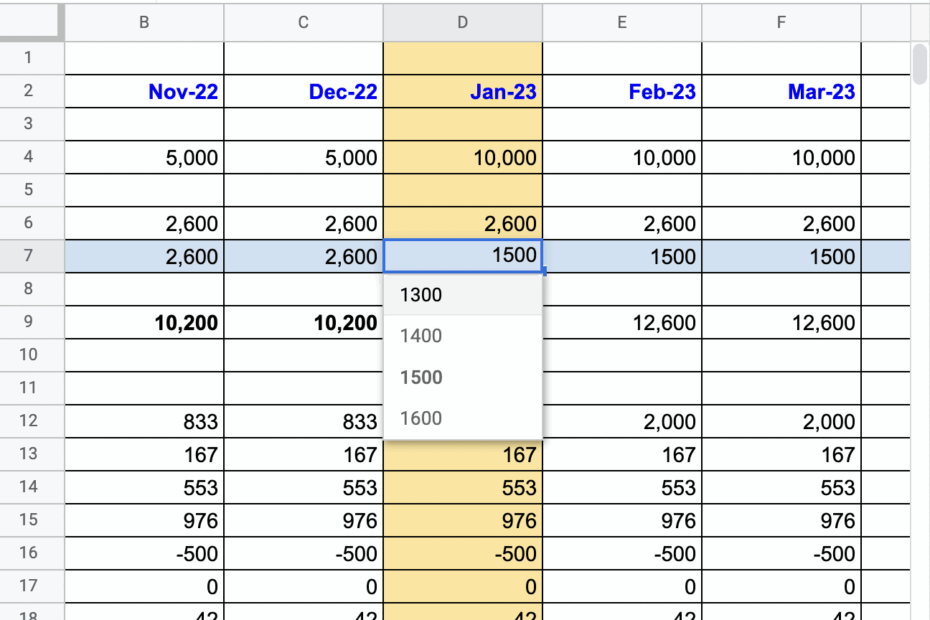930x620 pixels.
Task: Click the active cell D7 showing 1500
Action: pyautogui.click(x=463, y=256)
